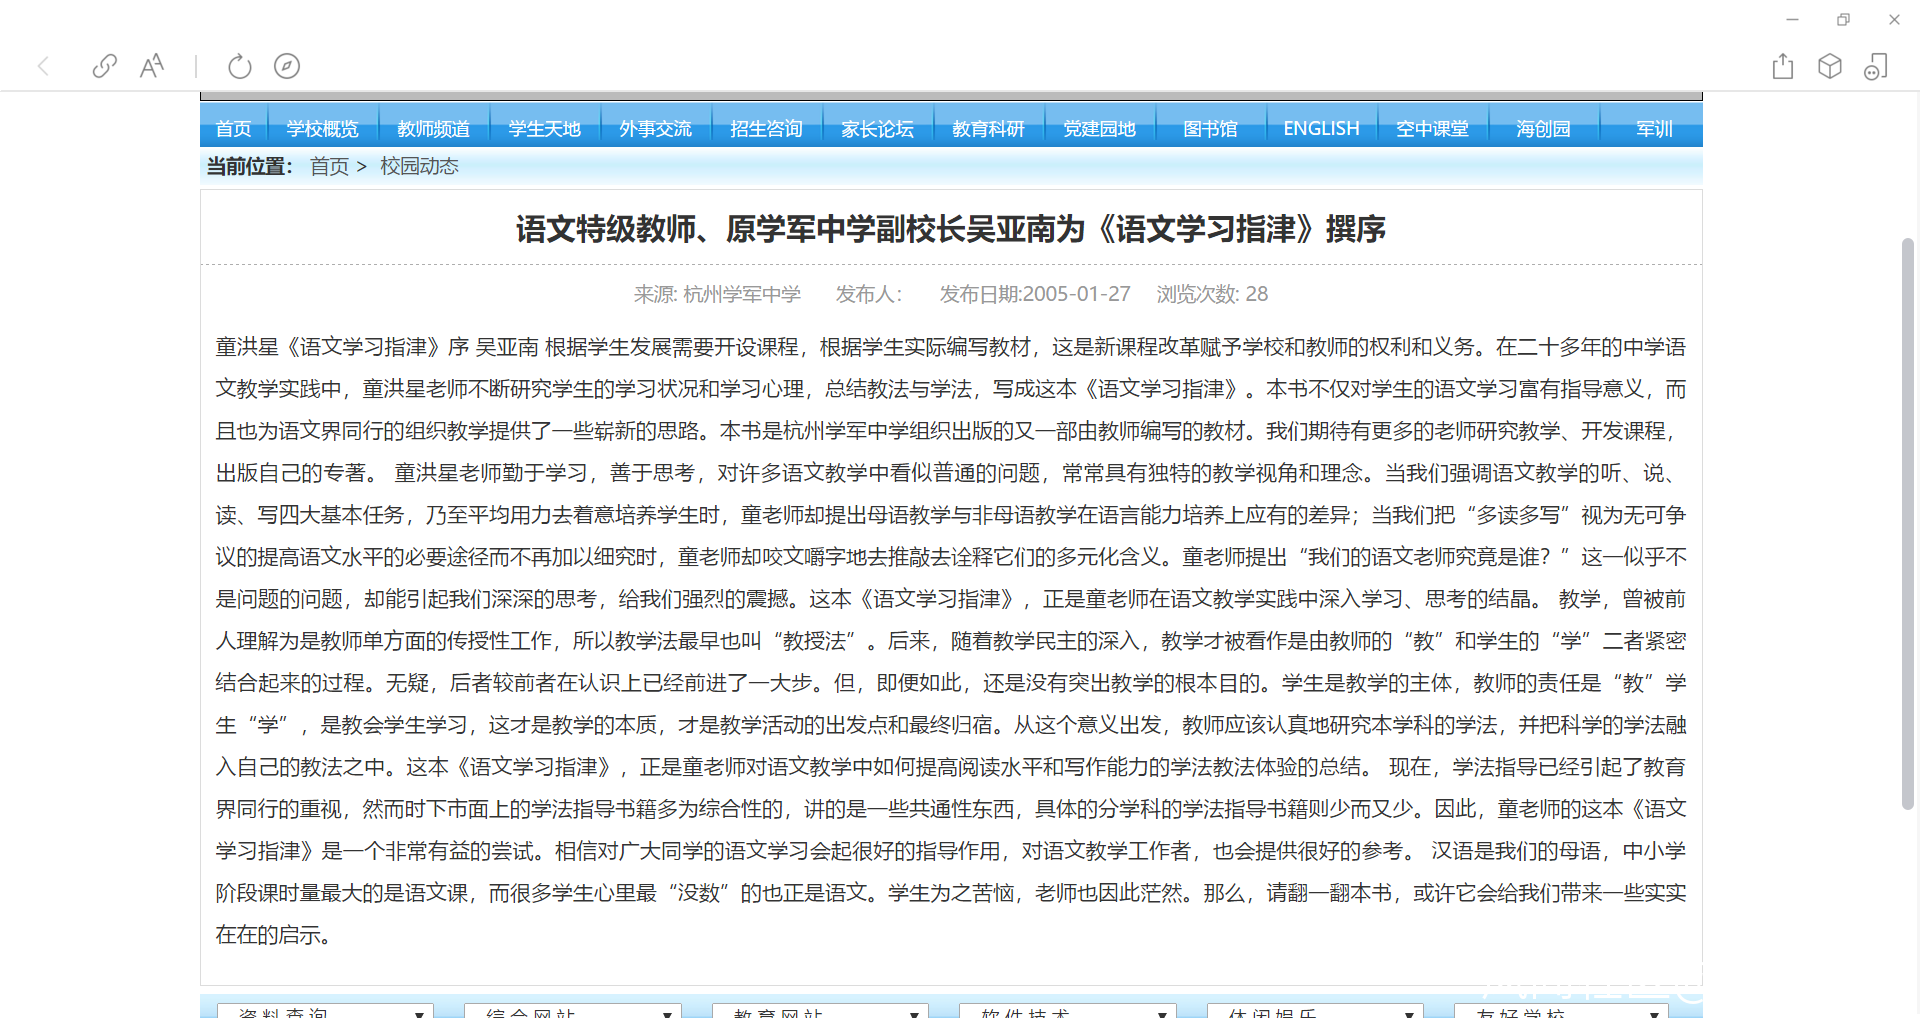Restore the window using title bar button
This screenshot has height=1020, width=1920.
coord(1843,19)
